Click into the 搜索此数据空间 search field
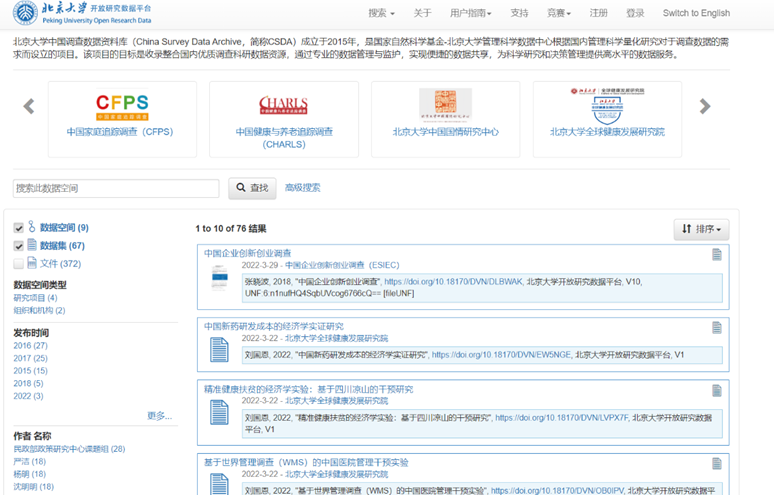The image size is (774, 495). click(116, 189)
